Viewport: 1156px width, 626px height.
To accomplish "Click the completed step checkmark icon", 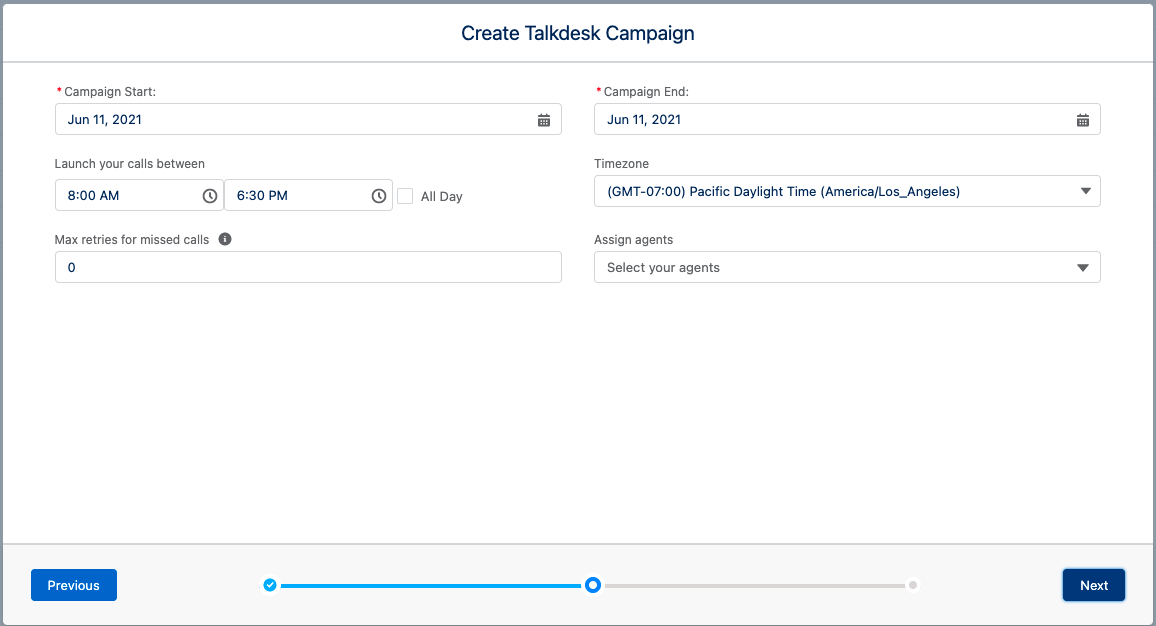I will tap(270, 585).
